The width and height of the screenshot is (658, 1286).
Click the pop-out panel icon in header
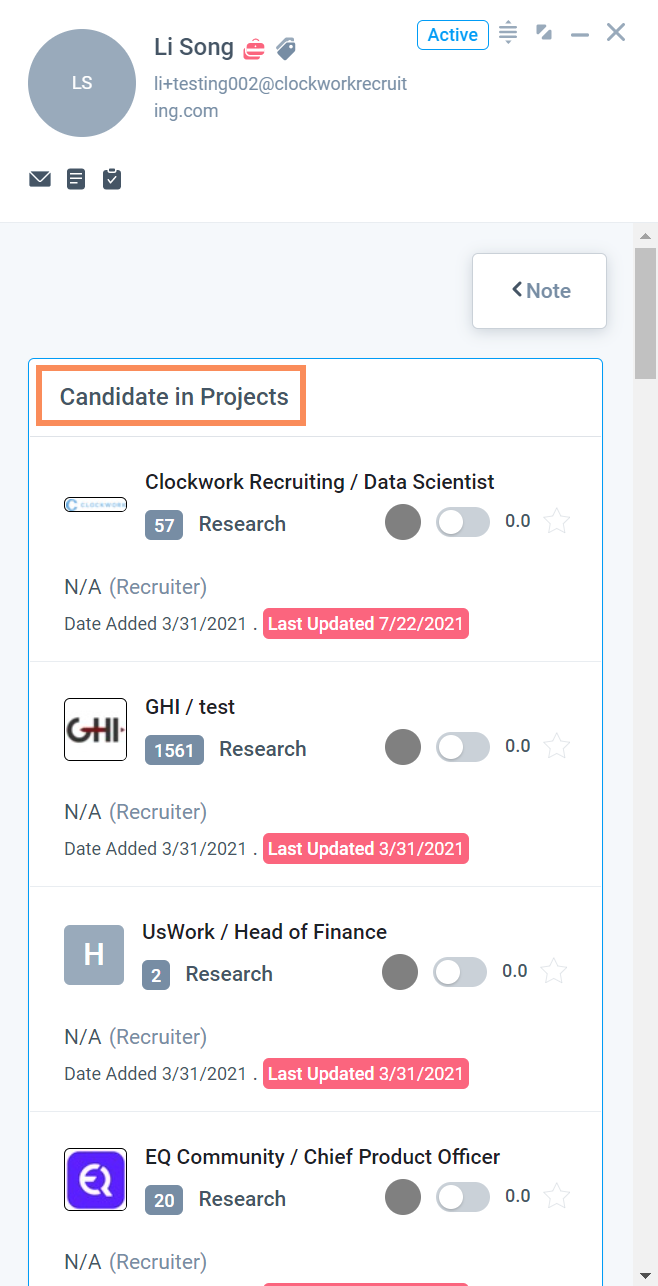pos(544,33)
